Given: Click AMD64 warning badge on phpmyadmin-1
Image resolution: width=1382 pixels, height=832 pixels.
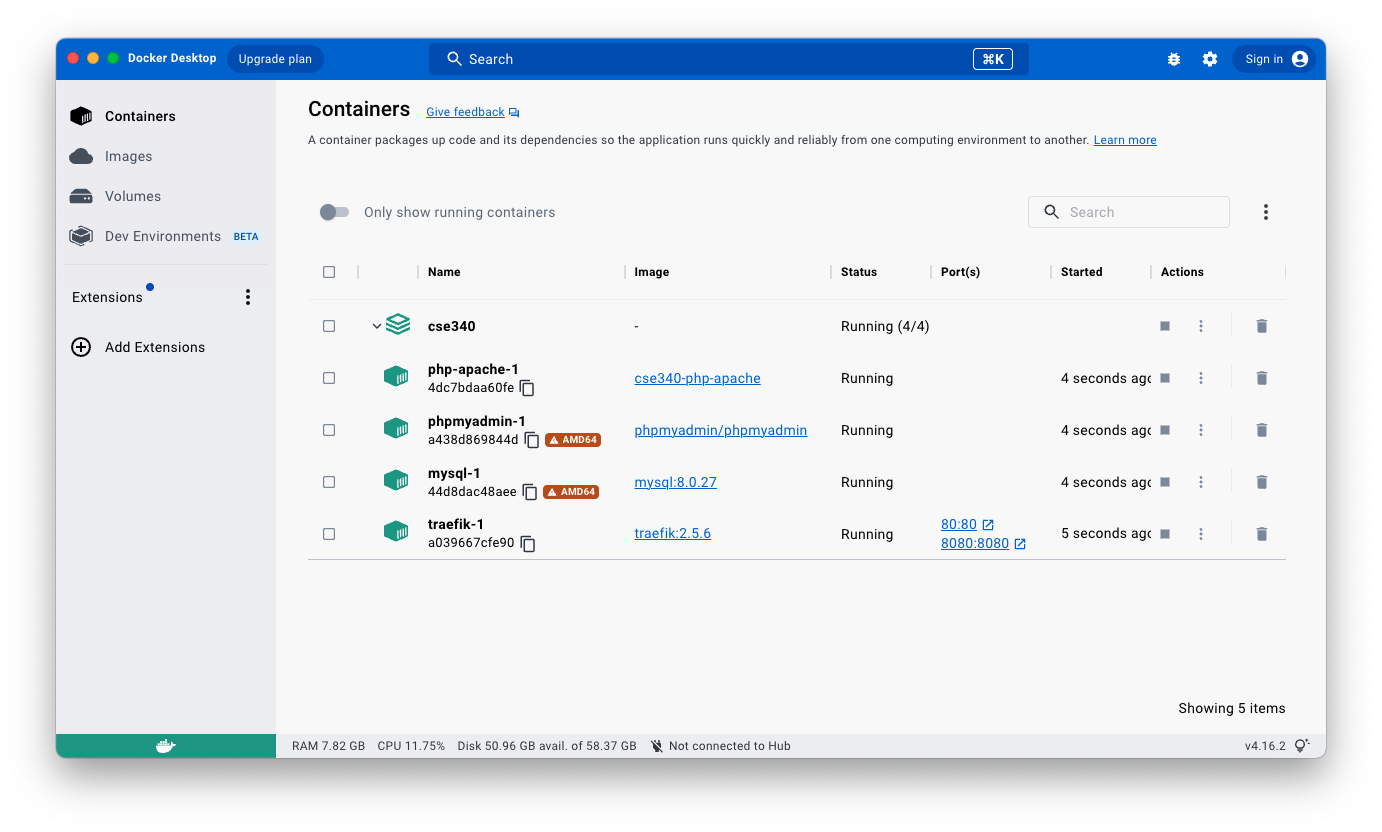Looking at the screenshot, I should [x=573, y=440].
